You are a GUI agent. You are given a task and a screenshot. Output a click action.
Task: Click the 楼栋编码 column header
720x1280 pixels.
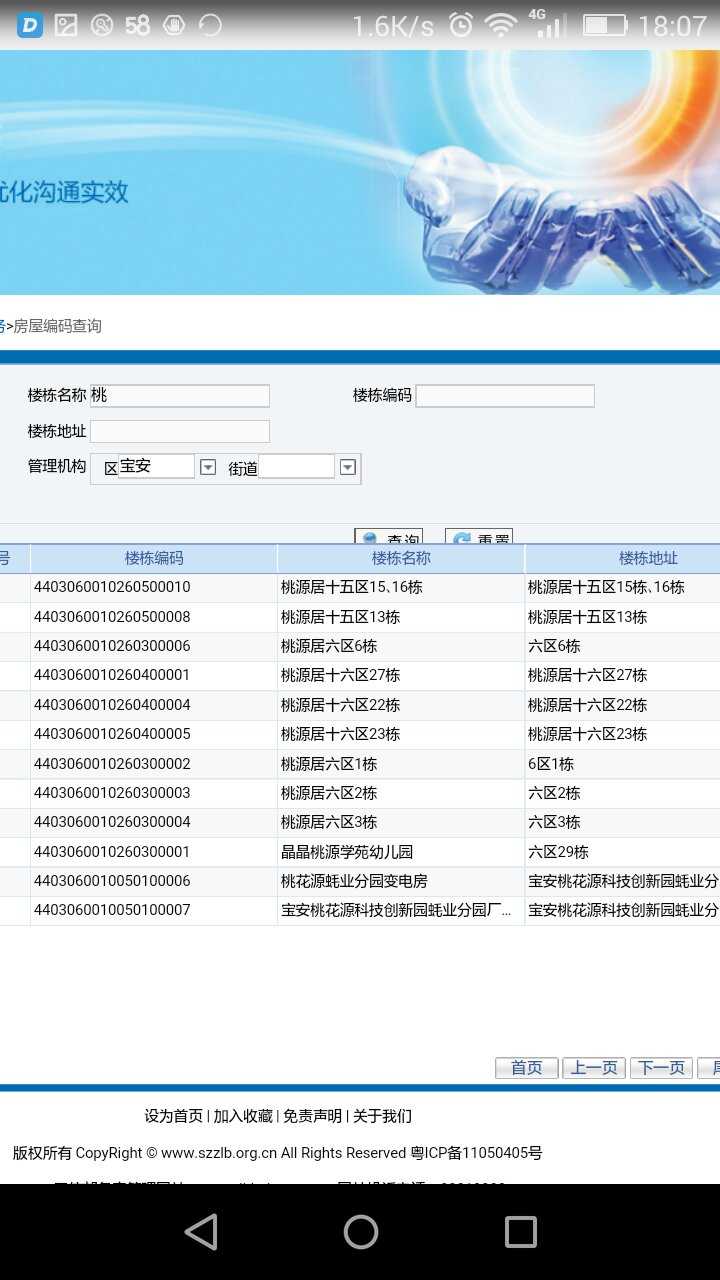(x=154, y=559)
